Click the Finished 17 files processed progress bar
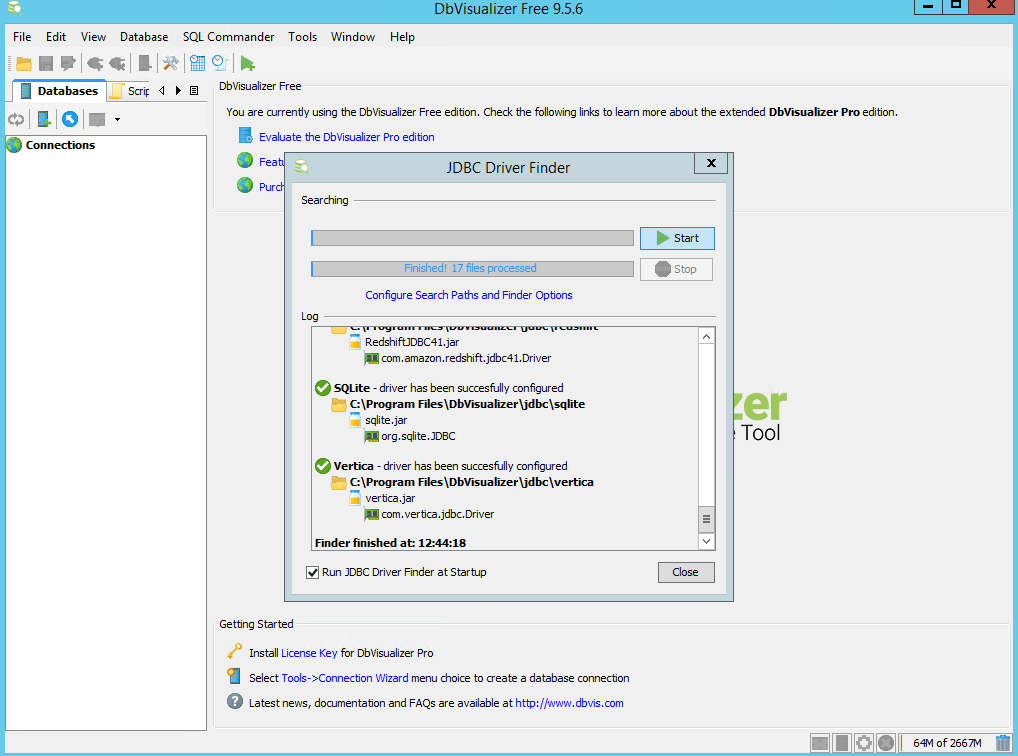 [472, 268]
